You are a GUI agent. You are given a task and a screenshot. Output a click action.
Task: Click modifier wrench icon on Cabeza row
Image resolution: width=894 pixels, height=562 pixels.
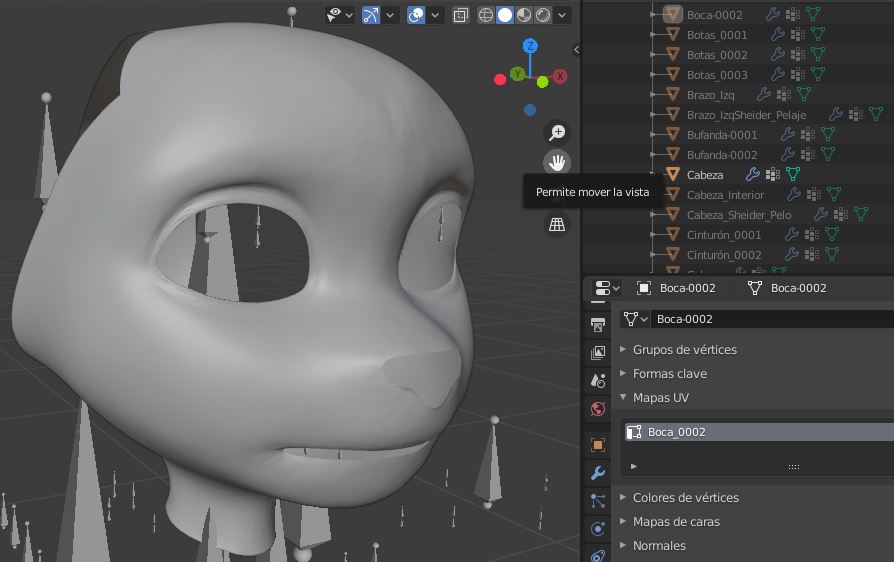pos(753,174)
